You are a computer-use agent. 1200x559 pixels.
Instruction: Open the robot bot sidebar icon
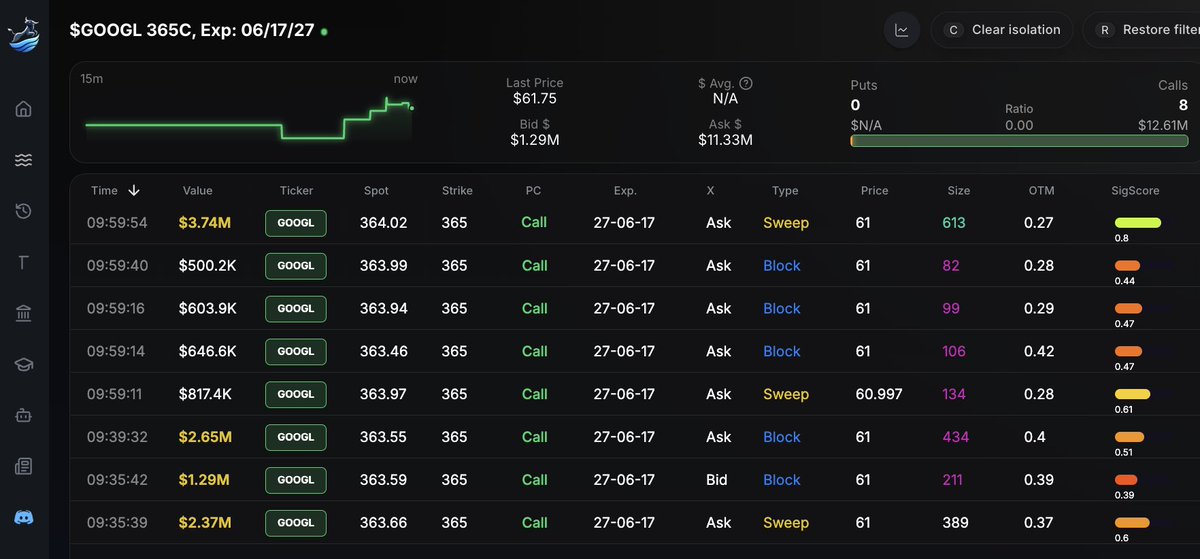point(24,415)
